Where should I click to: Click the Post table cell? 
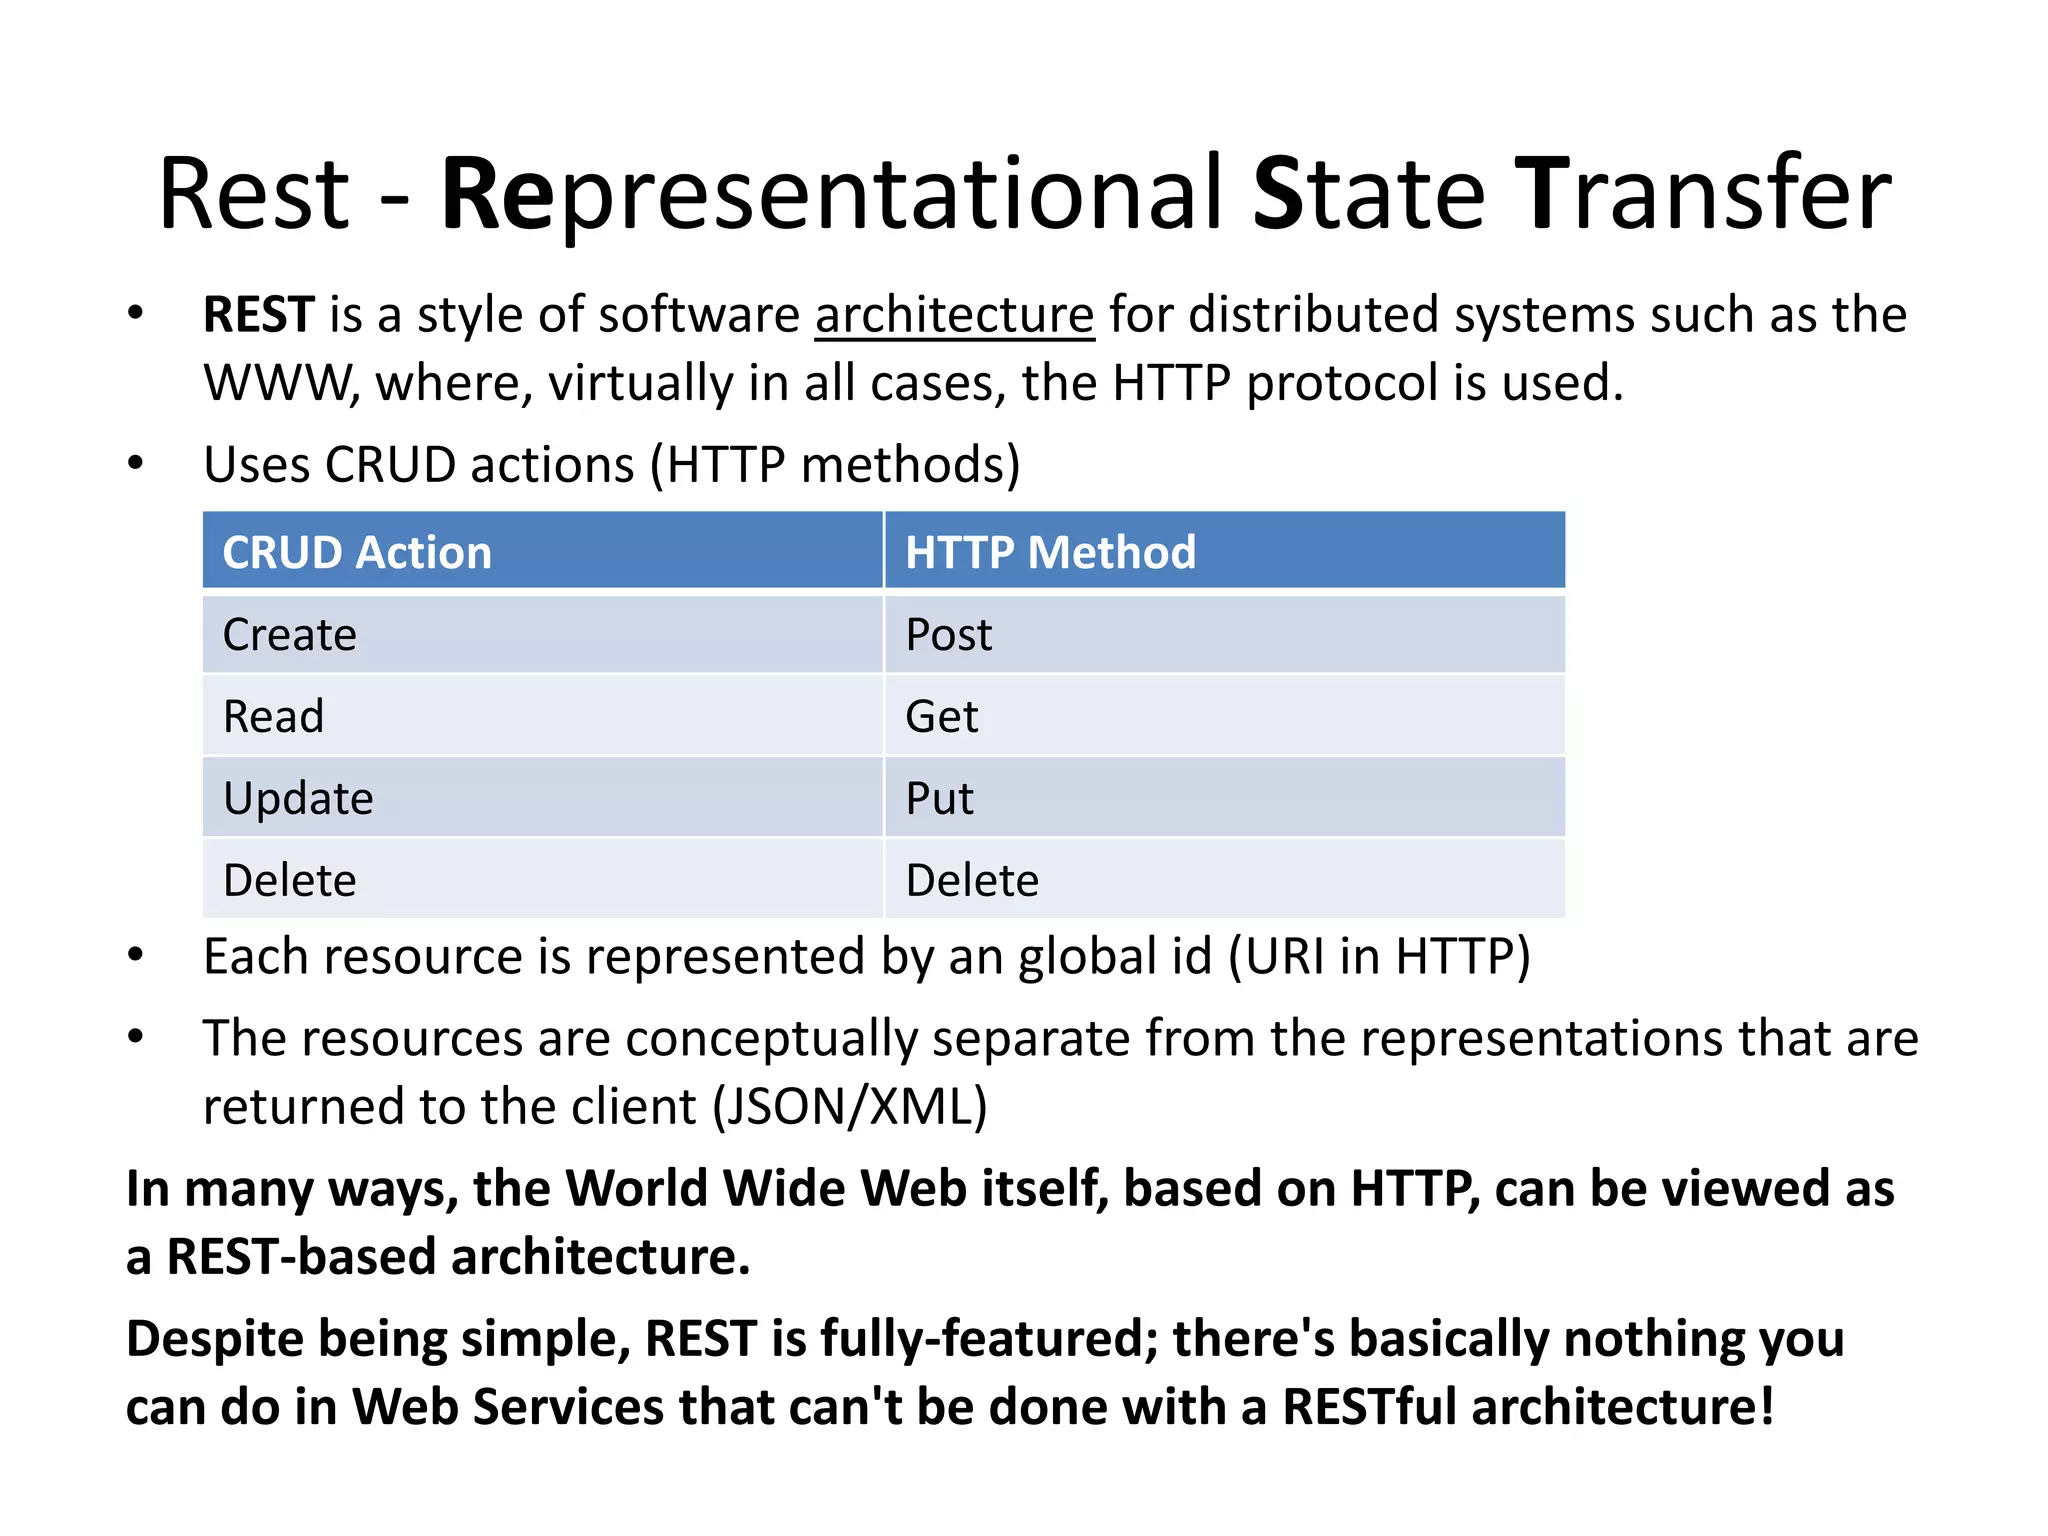(x=948, y=635)
